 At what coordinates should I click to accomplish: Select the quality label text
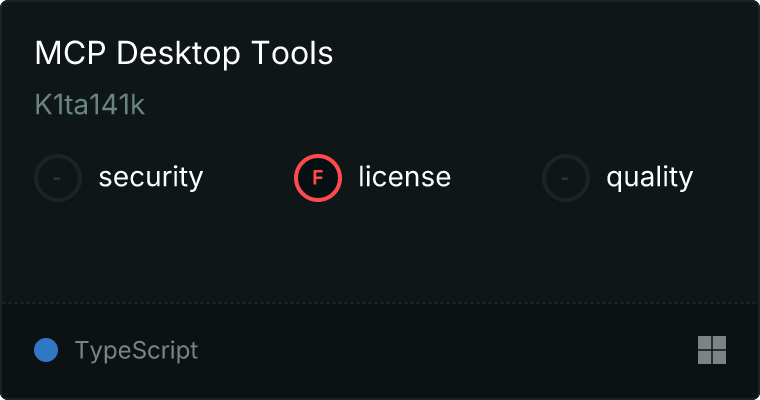click(x=649, y=178)
